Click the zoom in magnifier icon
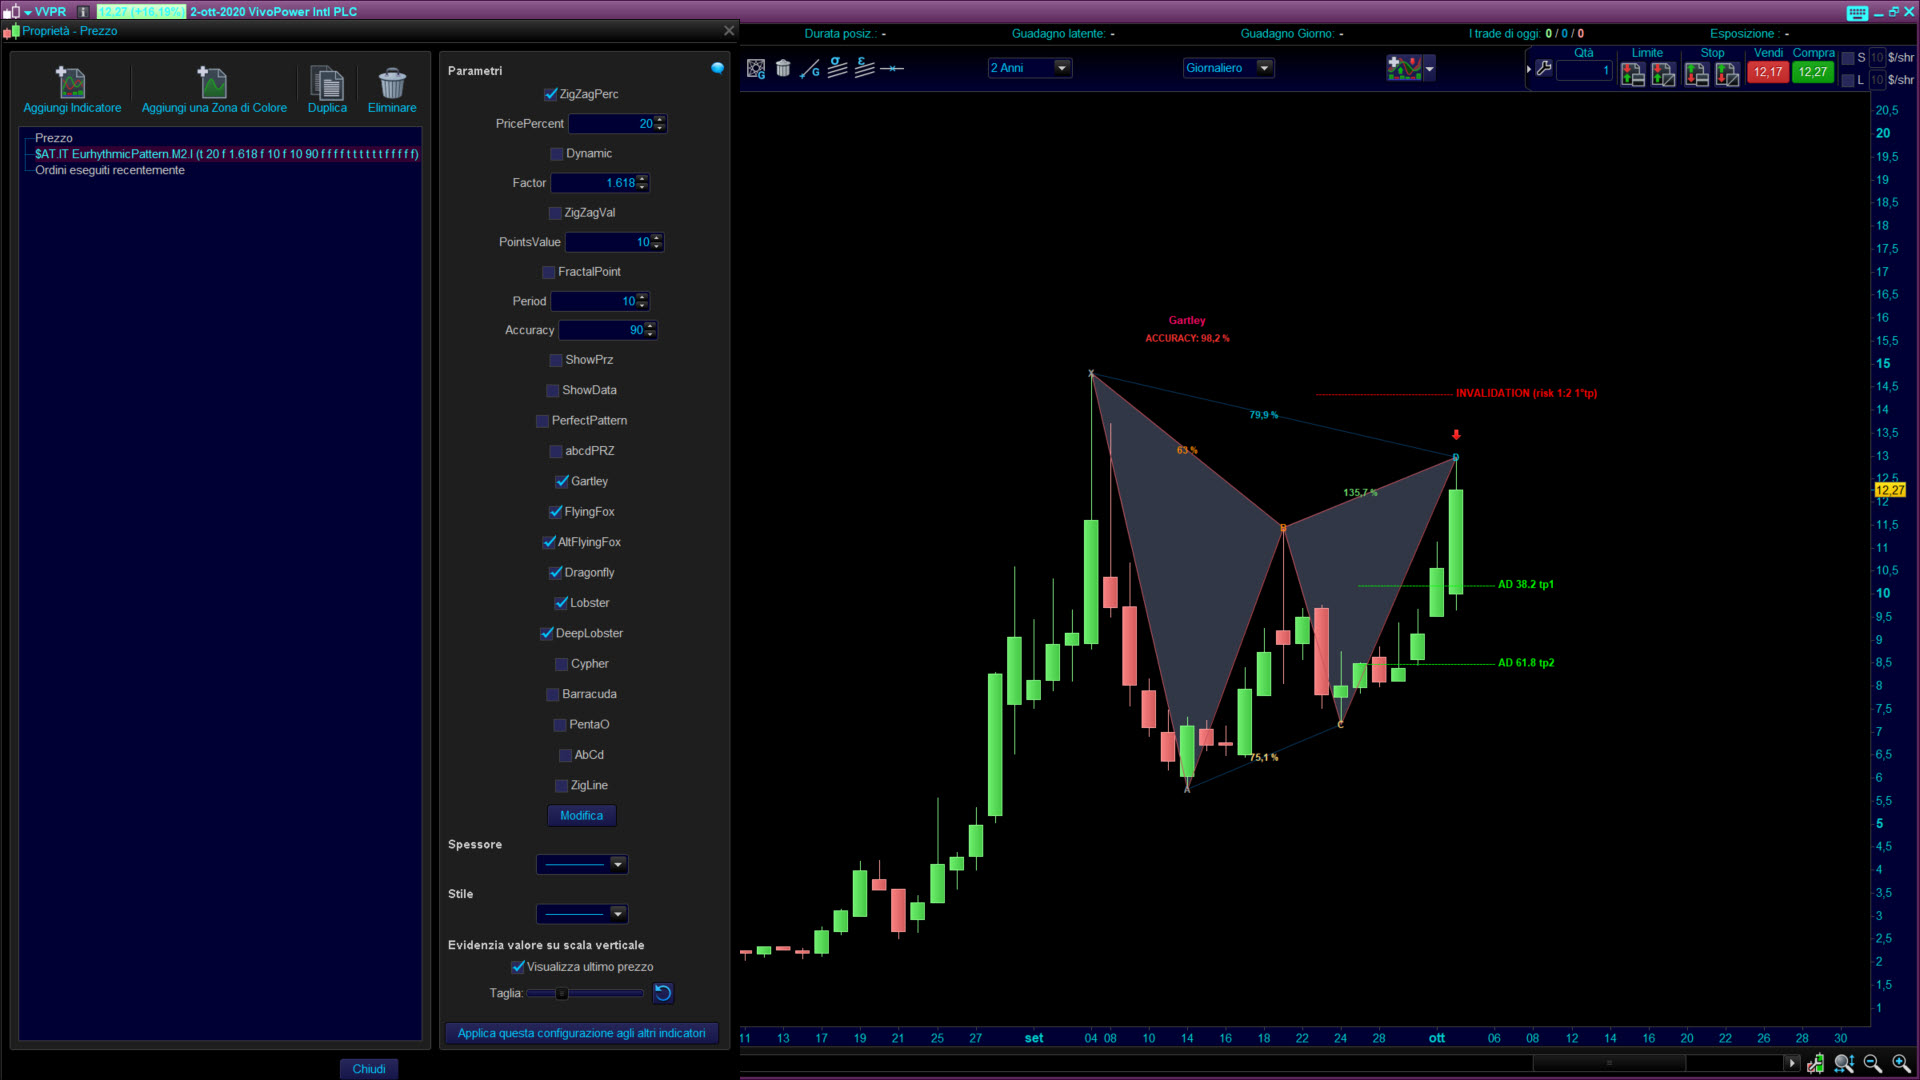Screen dimensions: 1920x1080 coord(1900,1063)
